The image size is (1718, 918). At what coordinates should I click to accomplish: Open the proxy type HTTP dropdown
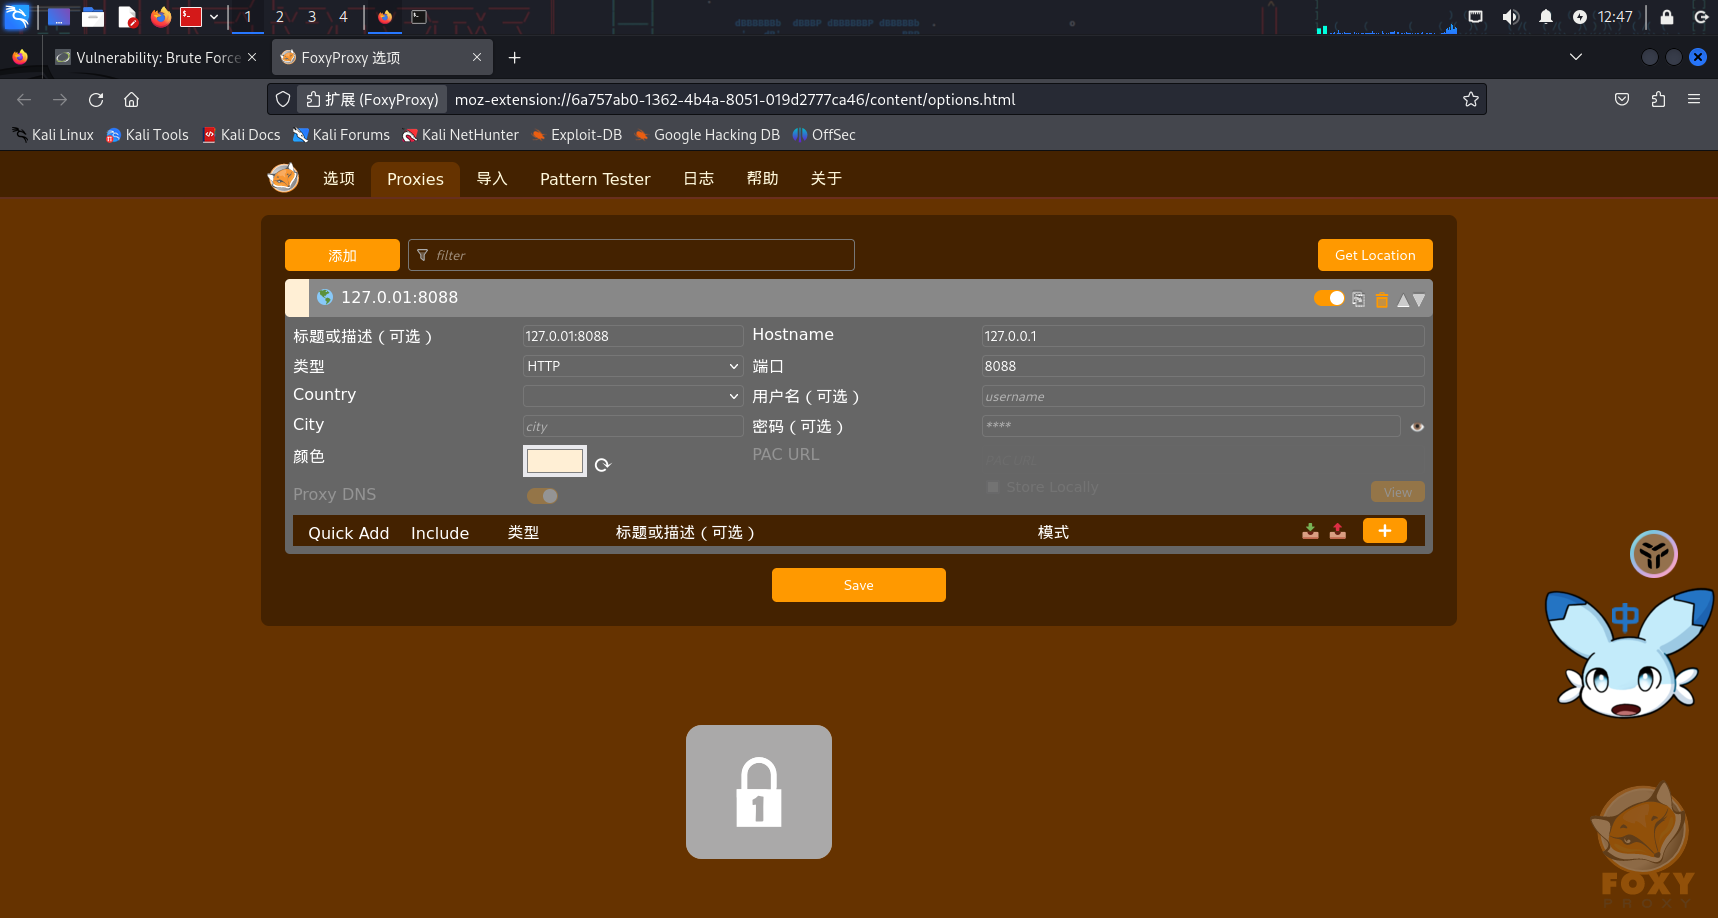coord(632,366)
